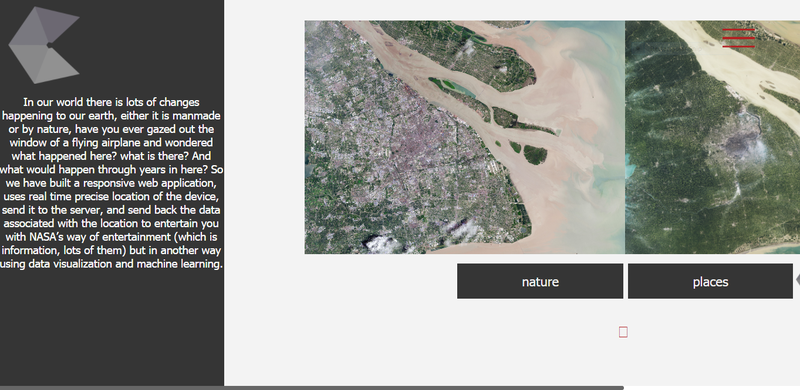Click the intro paragraph in the dark sidebar
The image size is (800, 390).
(x=111, y=183)
